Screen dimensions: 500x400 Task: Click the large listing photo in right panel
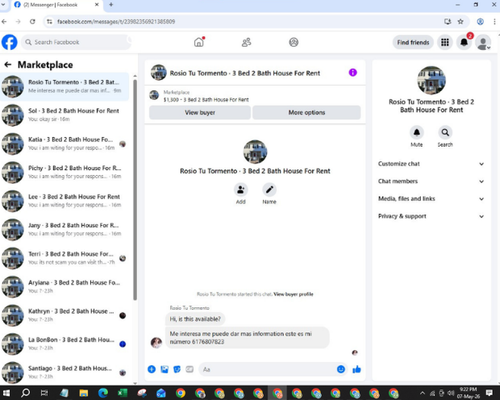click(431, 80)
